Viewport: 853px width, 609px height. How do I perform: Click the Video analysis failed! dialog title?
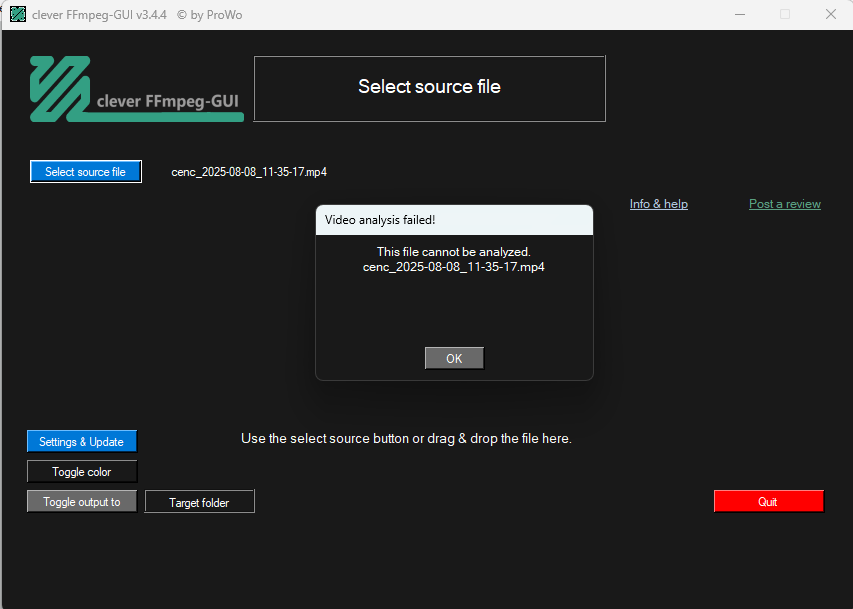380,220
